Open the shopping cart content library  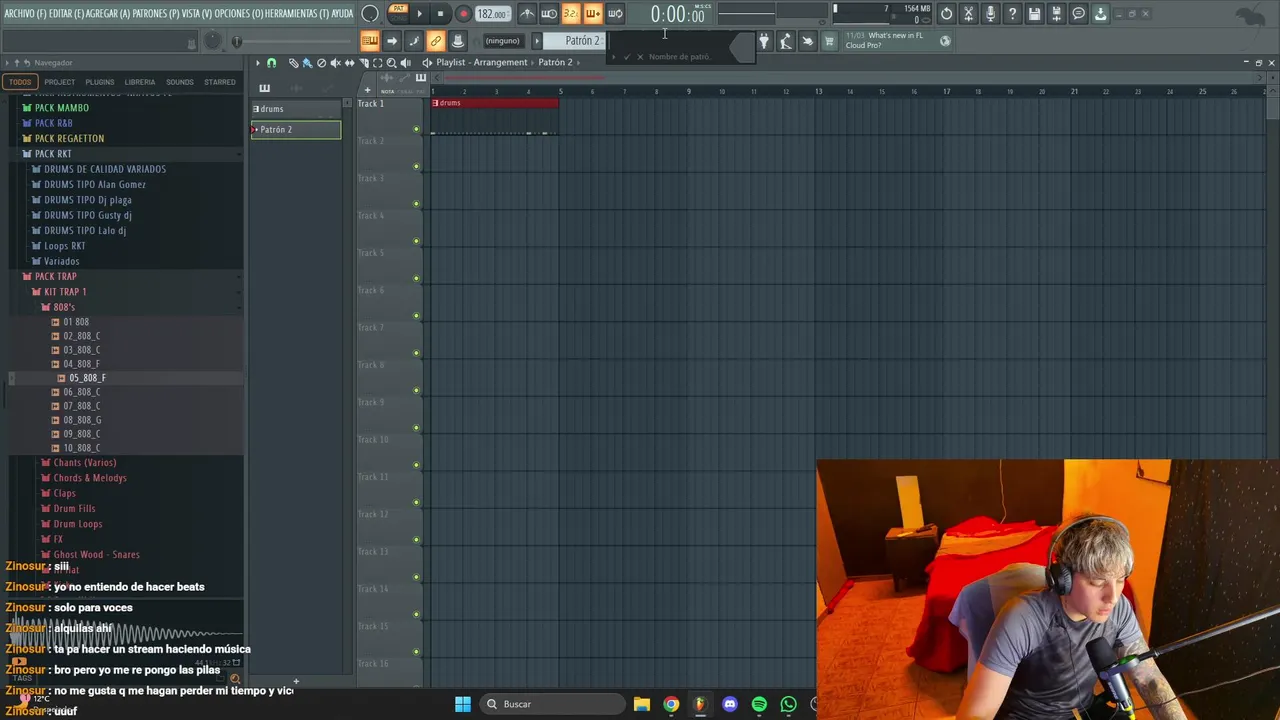click(x=829, y=41)
